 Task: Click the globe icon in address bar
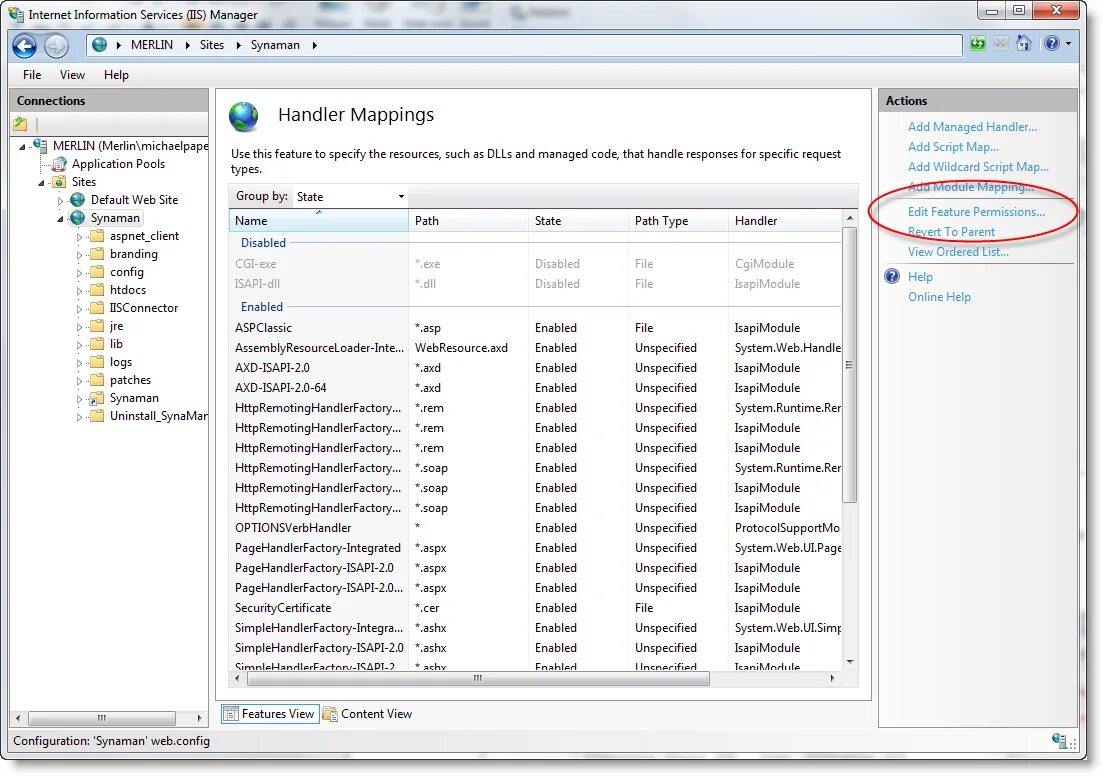point(100,45)
